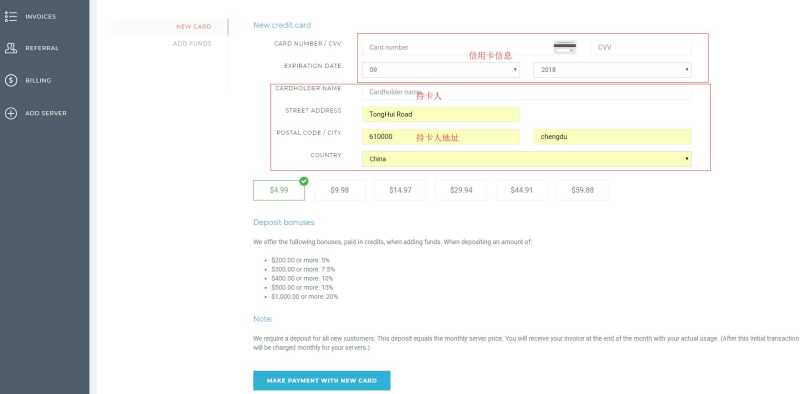Click the Add Server plus icon

11,113
